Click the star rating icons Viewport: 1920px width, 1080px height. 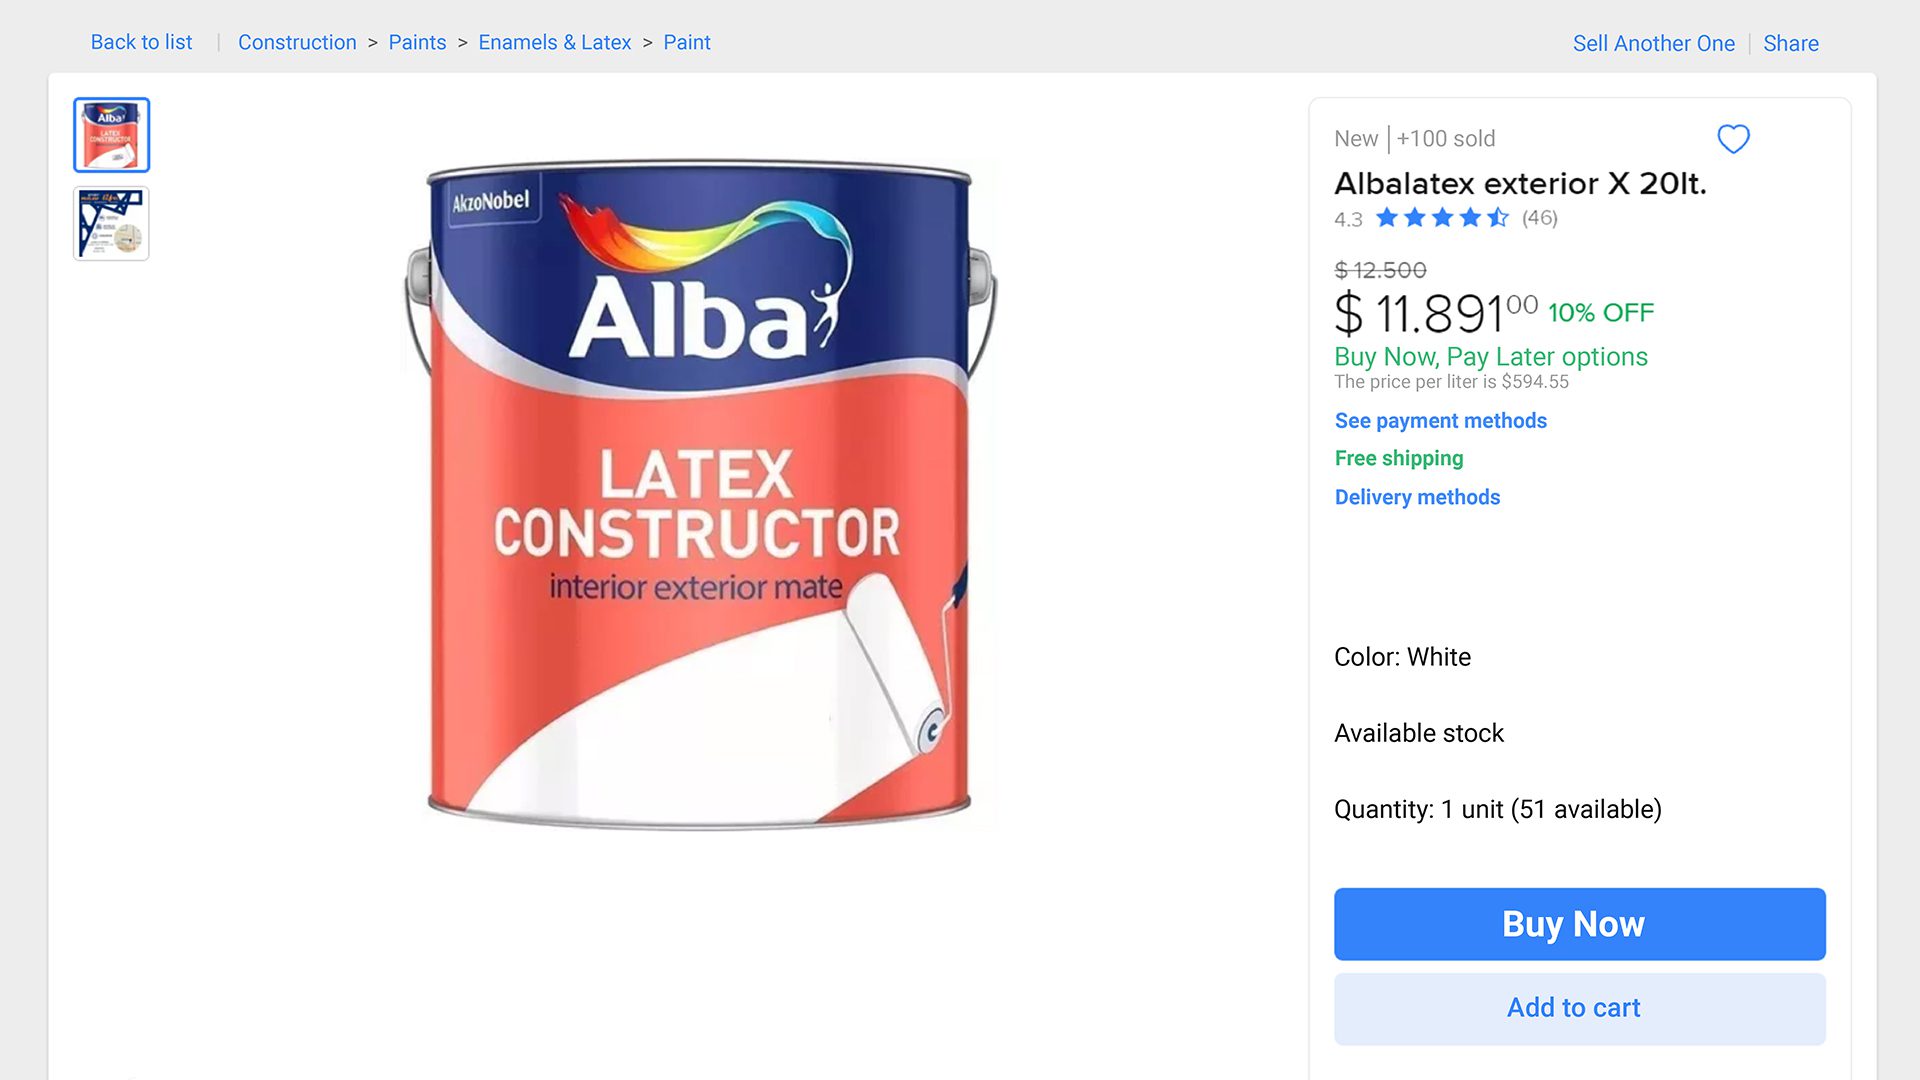tap(1441, 218)
